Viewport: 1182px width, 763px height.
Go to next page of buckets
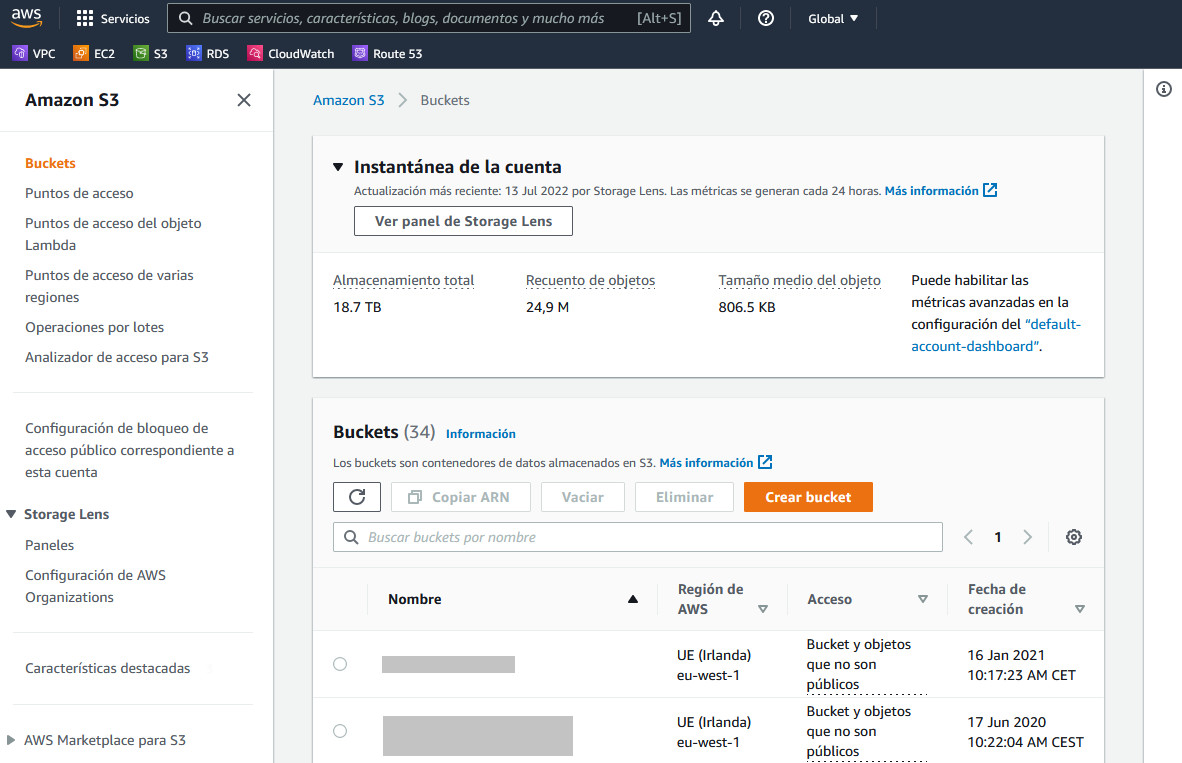tap(1027, 537)
